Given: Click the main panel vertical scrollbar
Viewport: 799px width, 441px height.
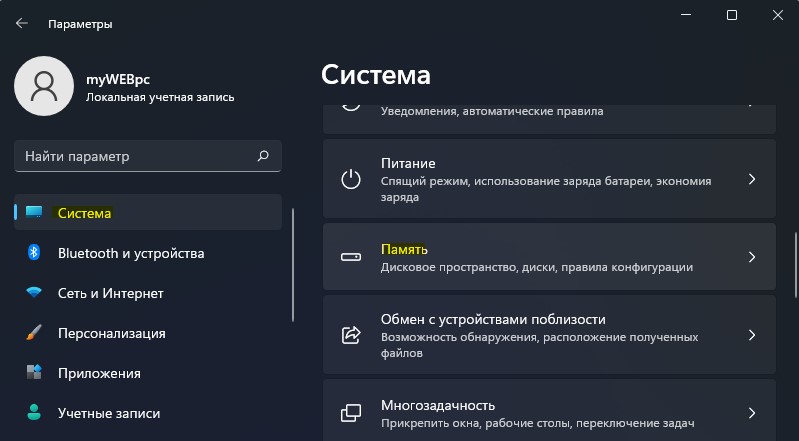Looking at the screenshot, I should (x=795, y=265).
